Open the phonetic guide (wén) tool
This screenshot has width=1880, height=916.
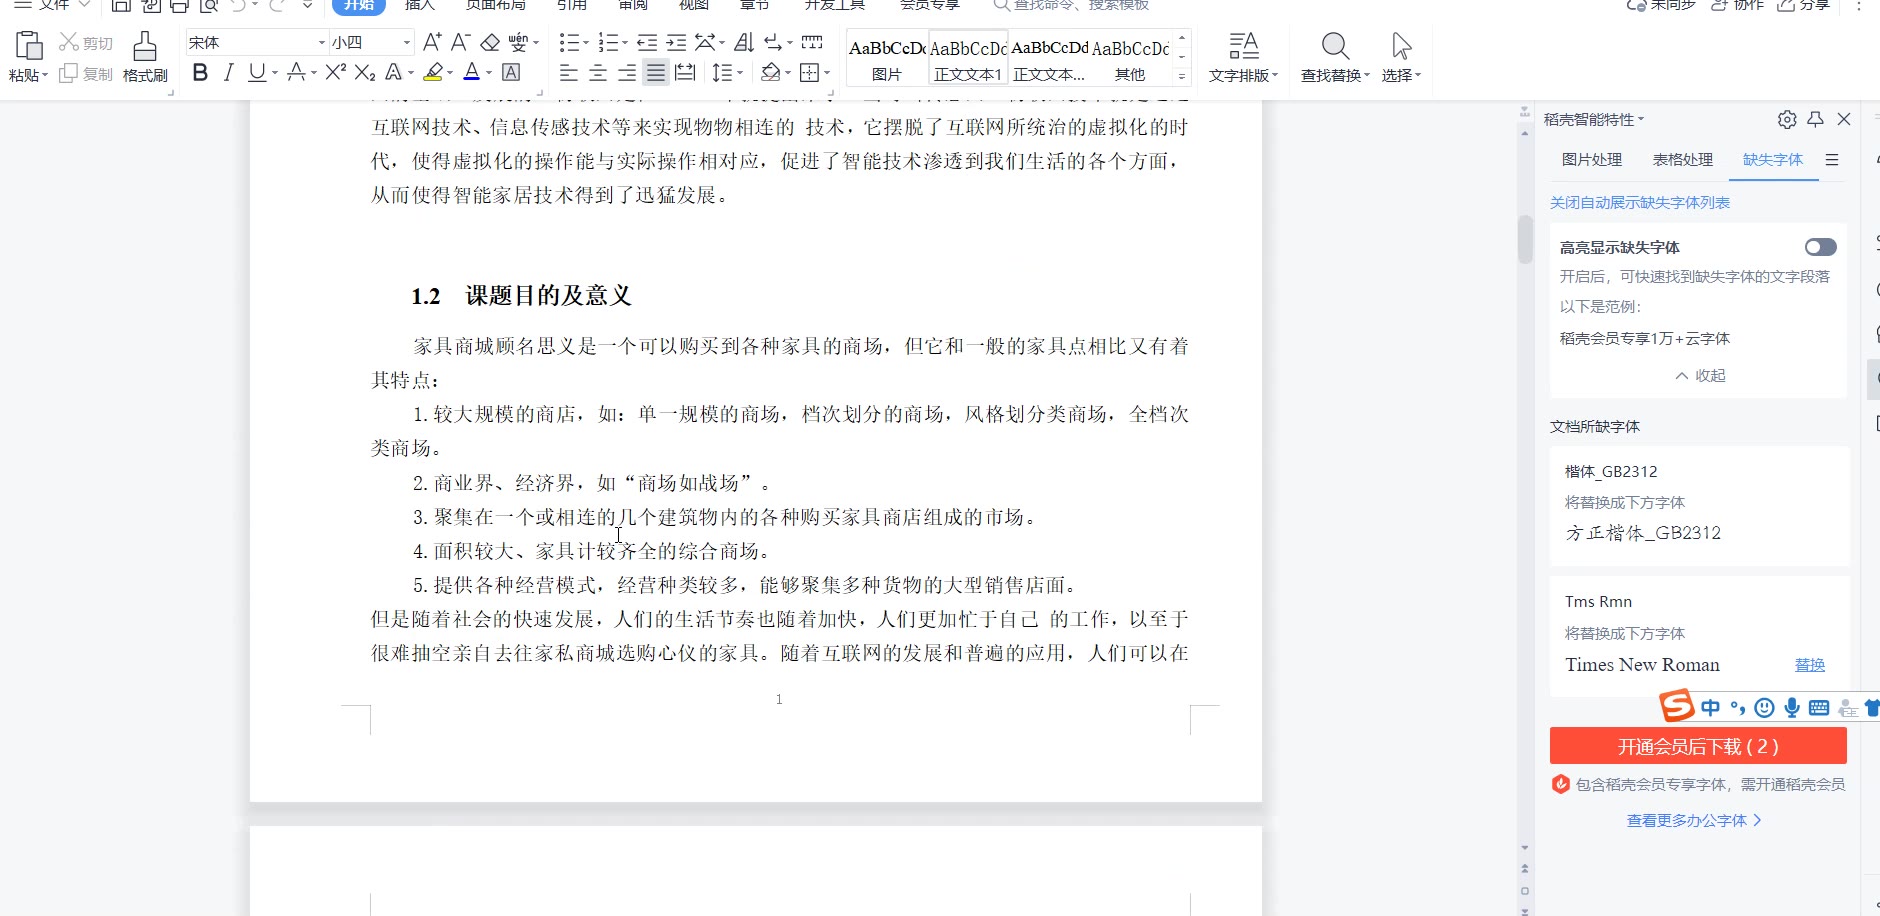pos(518,42)
